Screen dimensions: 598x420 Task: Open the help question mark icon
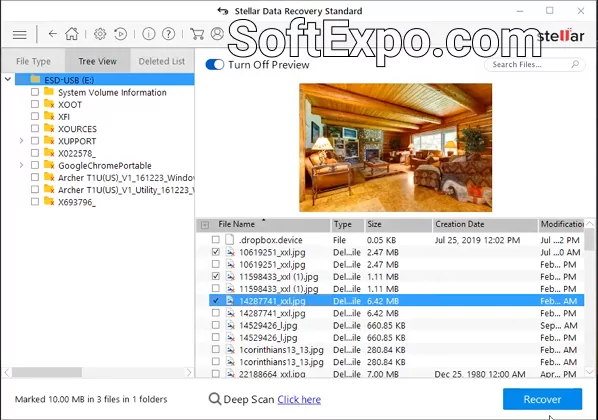(168, 34)
